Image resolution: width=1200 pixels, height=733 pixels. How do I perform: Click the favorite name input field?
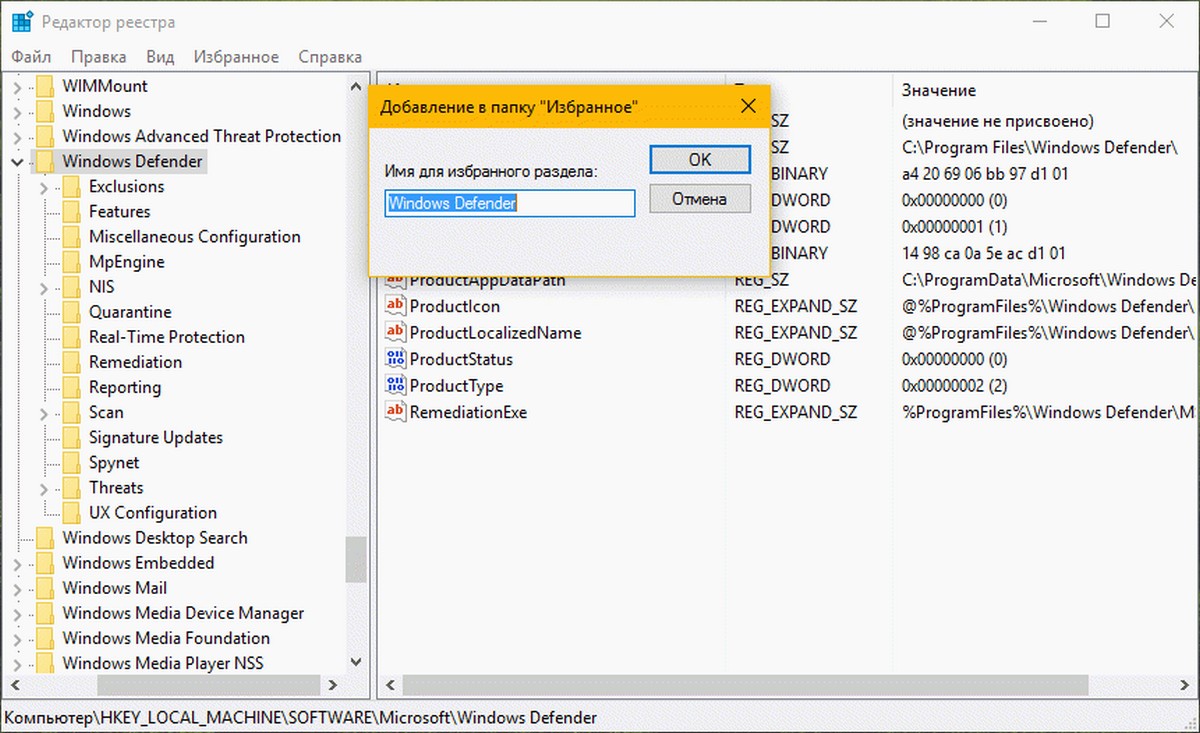[x=510, y=203]
